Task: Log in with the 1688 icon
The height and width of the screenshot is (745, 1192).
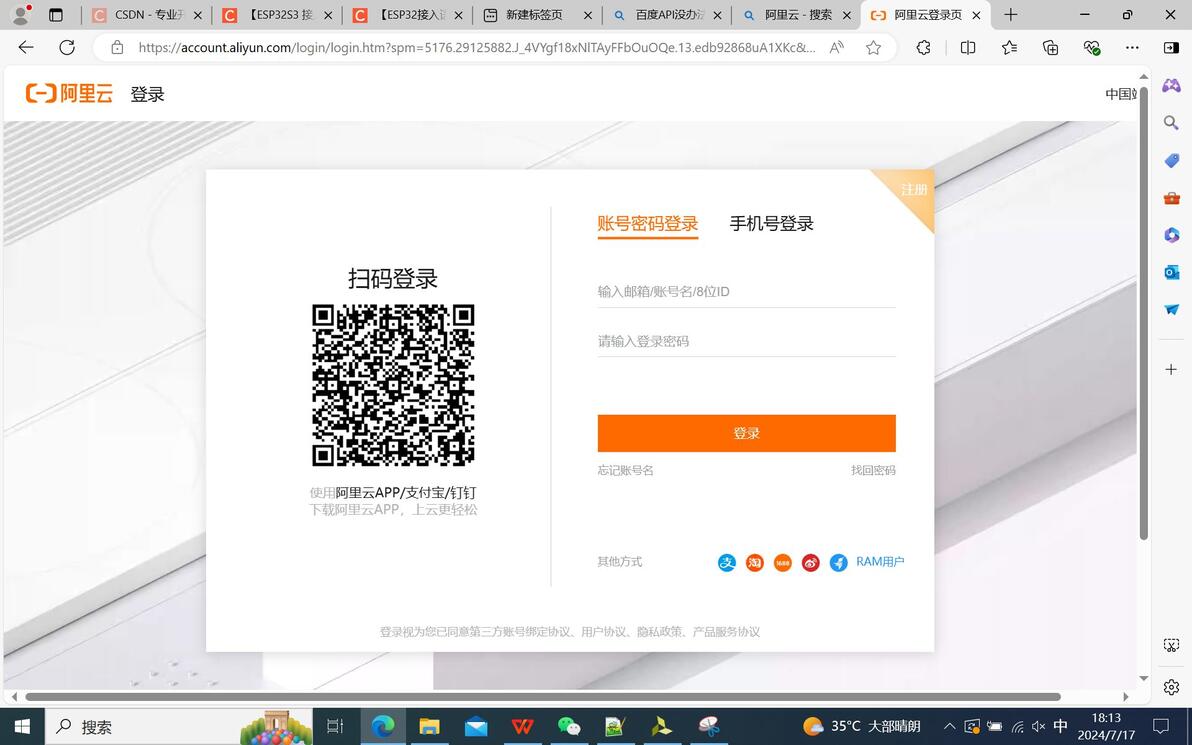Action: (x=782, y=563)
